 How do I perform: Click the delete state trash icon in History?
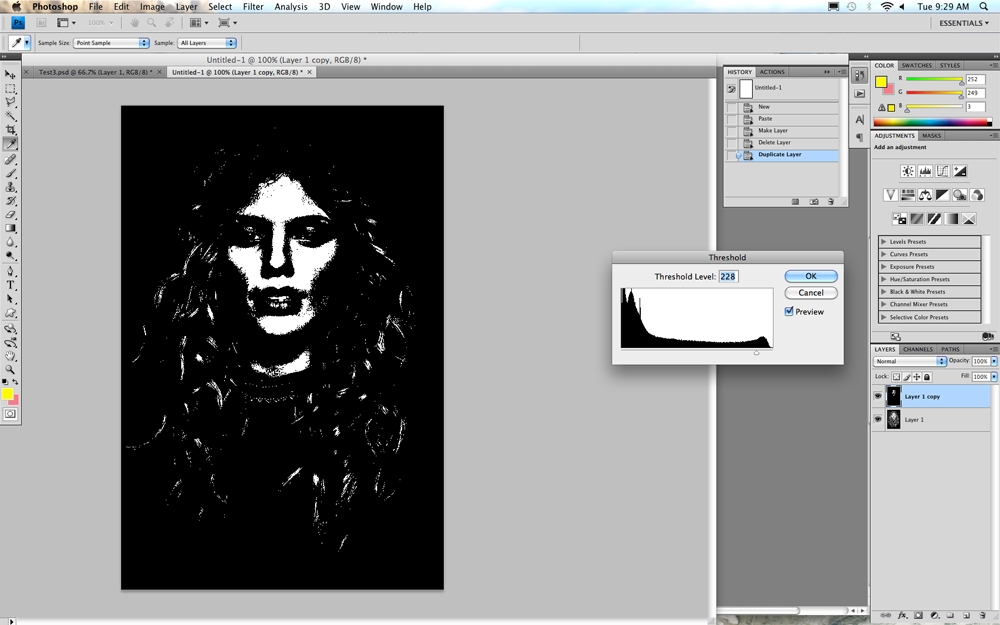click(830, 202)
